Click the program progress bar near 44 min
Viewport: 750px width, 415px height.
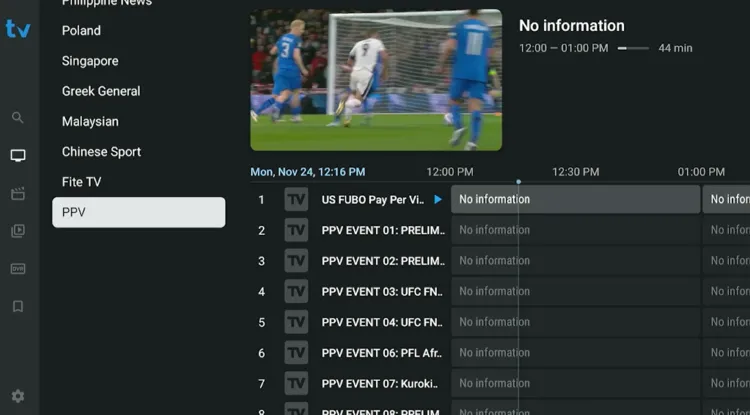pyautogui.click(x=633, y=48)
